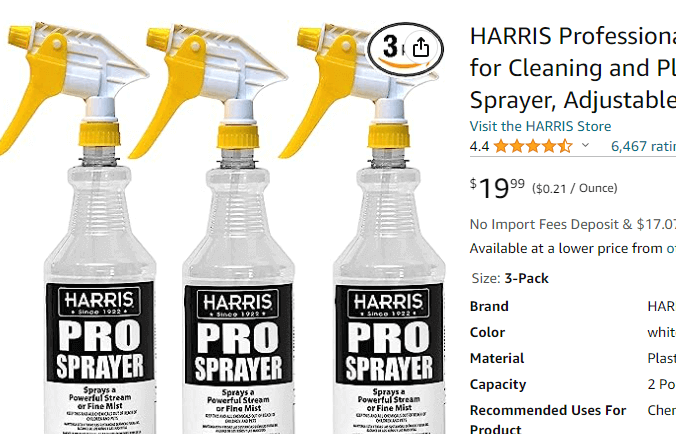Click the Size: 3-Pack label
676x434 pixels.
pos(510,278)
